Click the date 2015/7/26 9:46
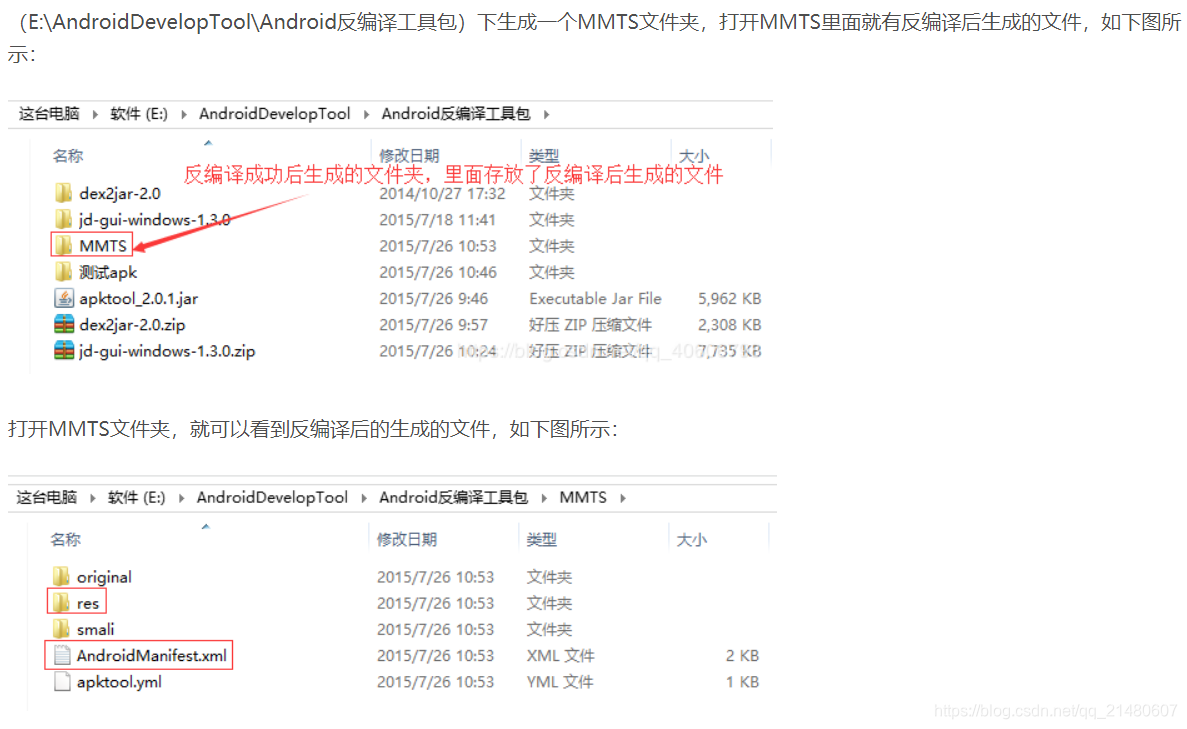 point(434,298)
